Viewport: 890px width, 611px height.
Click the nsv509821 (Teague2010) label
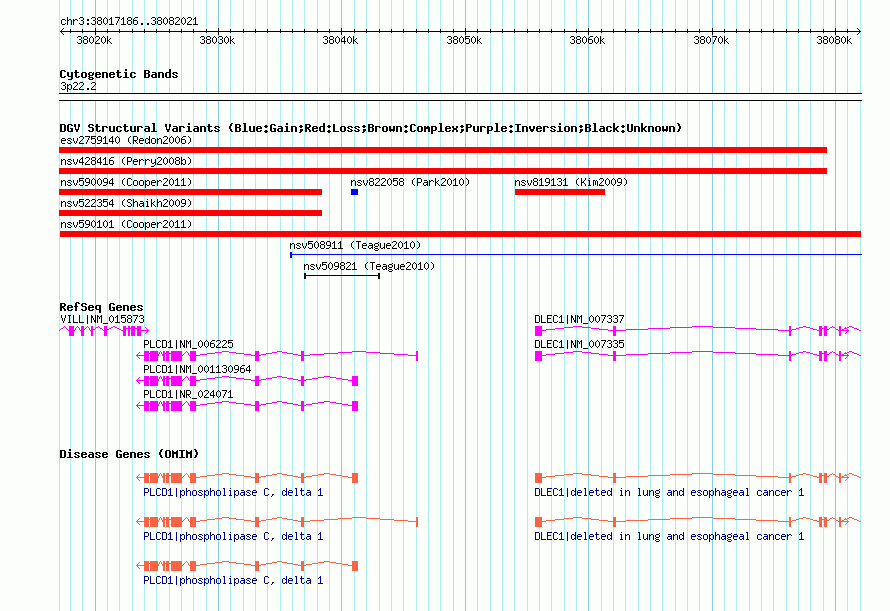369,266
